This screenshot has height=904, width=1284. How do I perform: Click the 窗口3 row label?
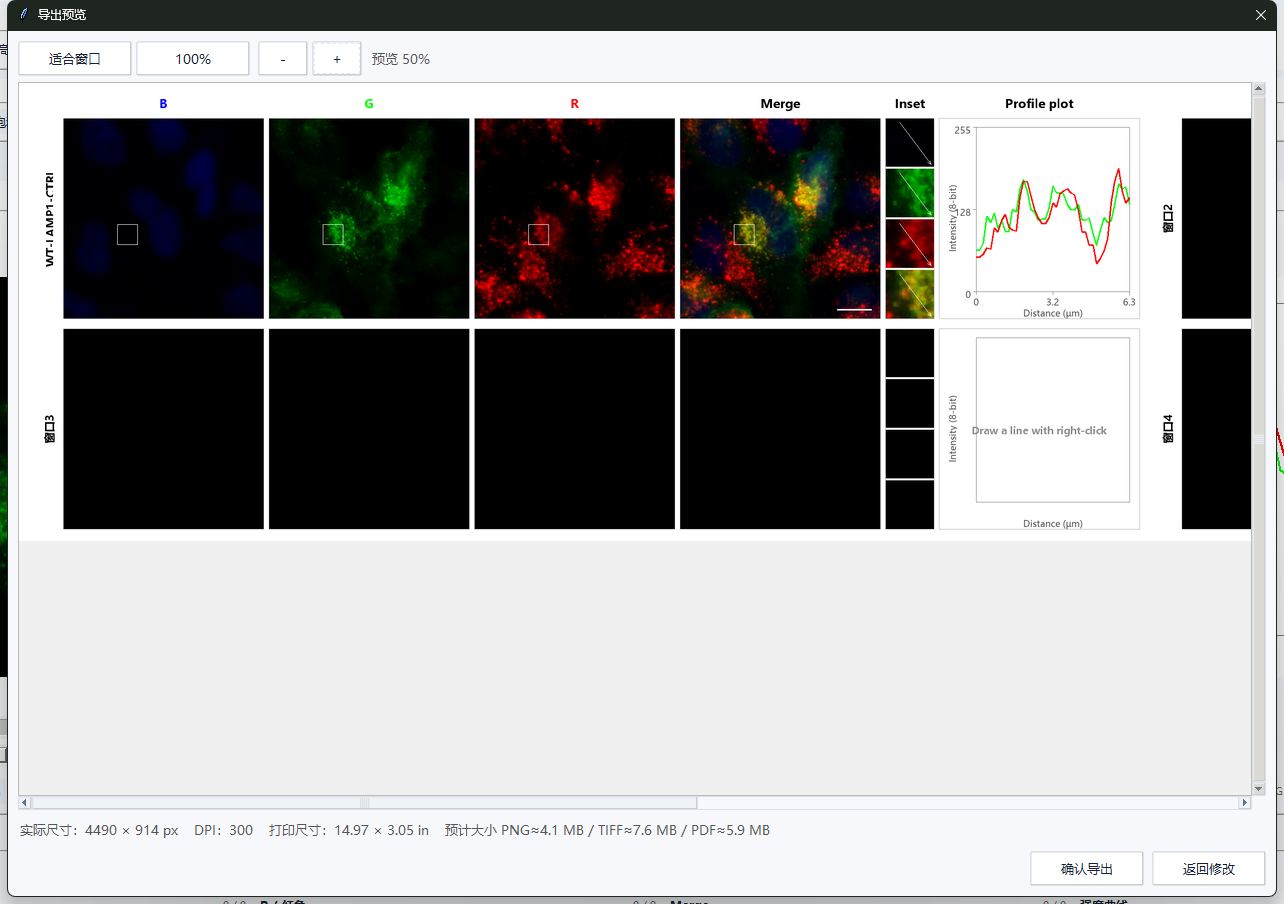click(x=49, y=429)
